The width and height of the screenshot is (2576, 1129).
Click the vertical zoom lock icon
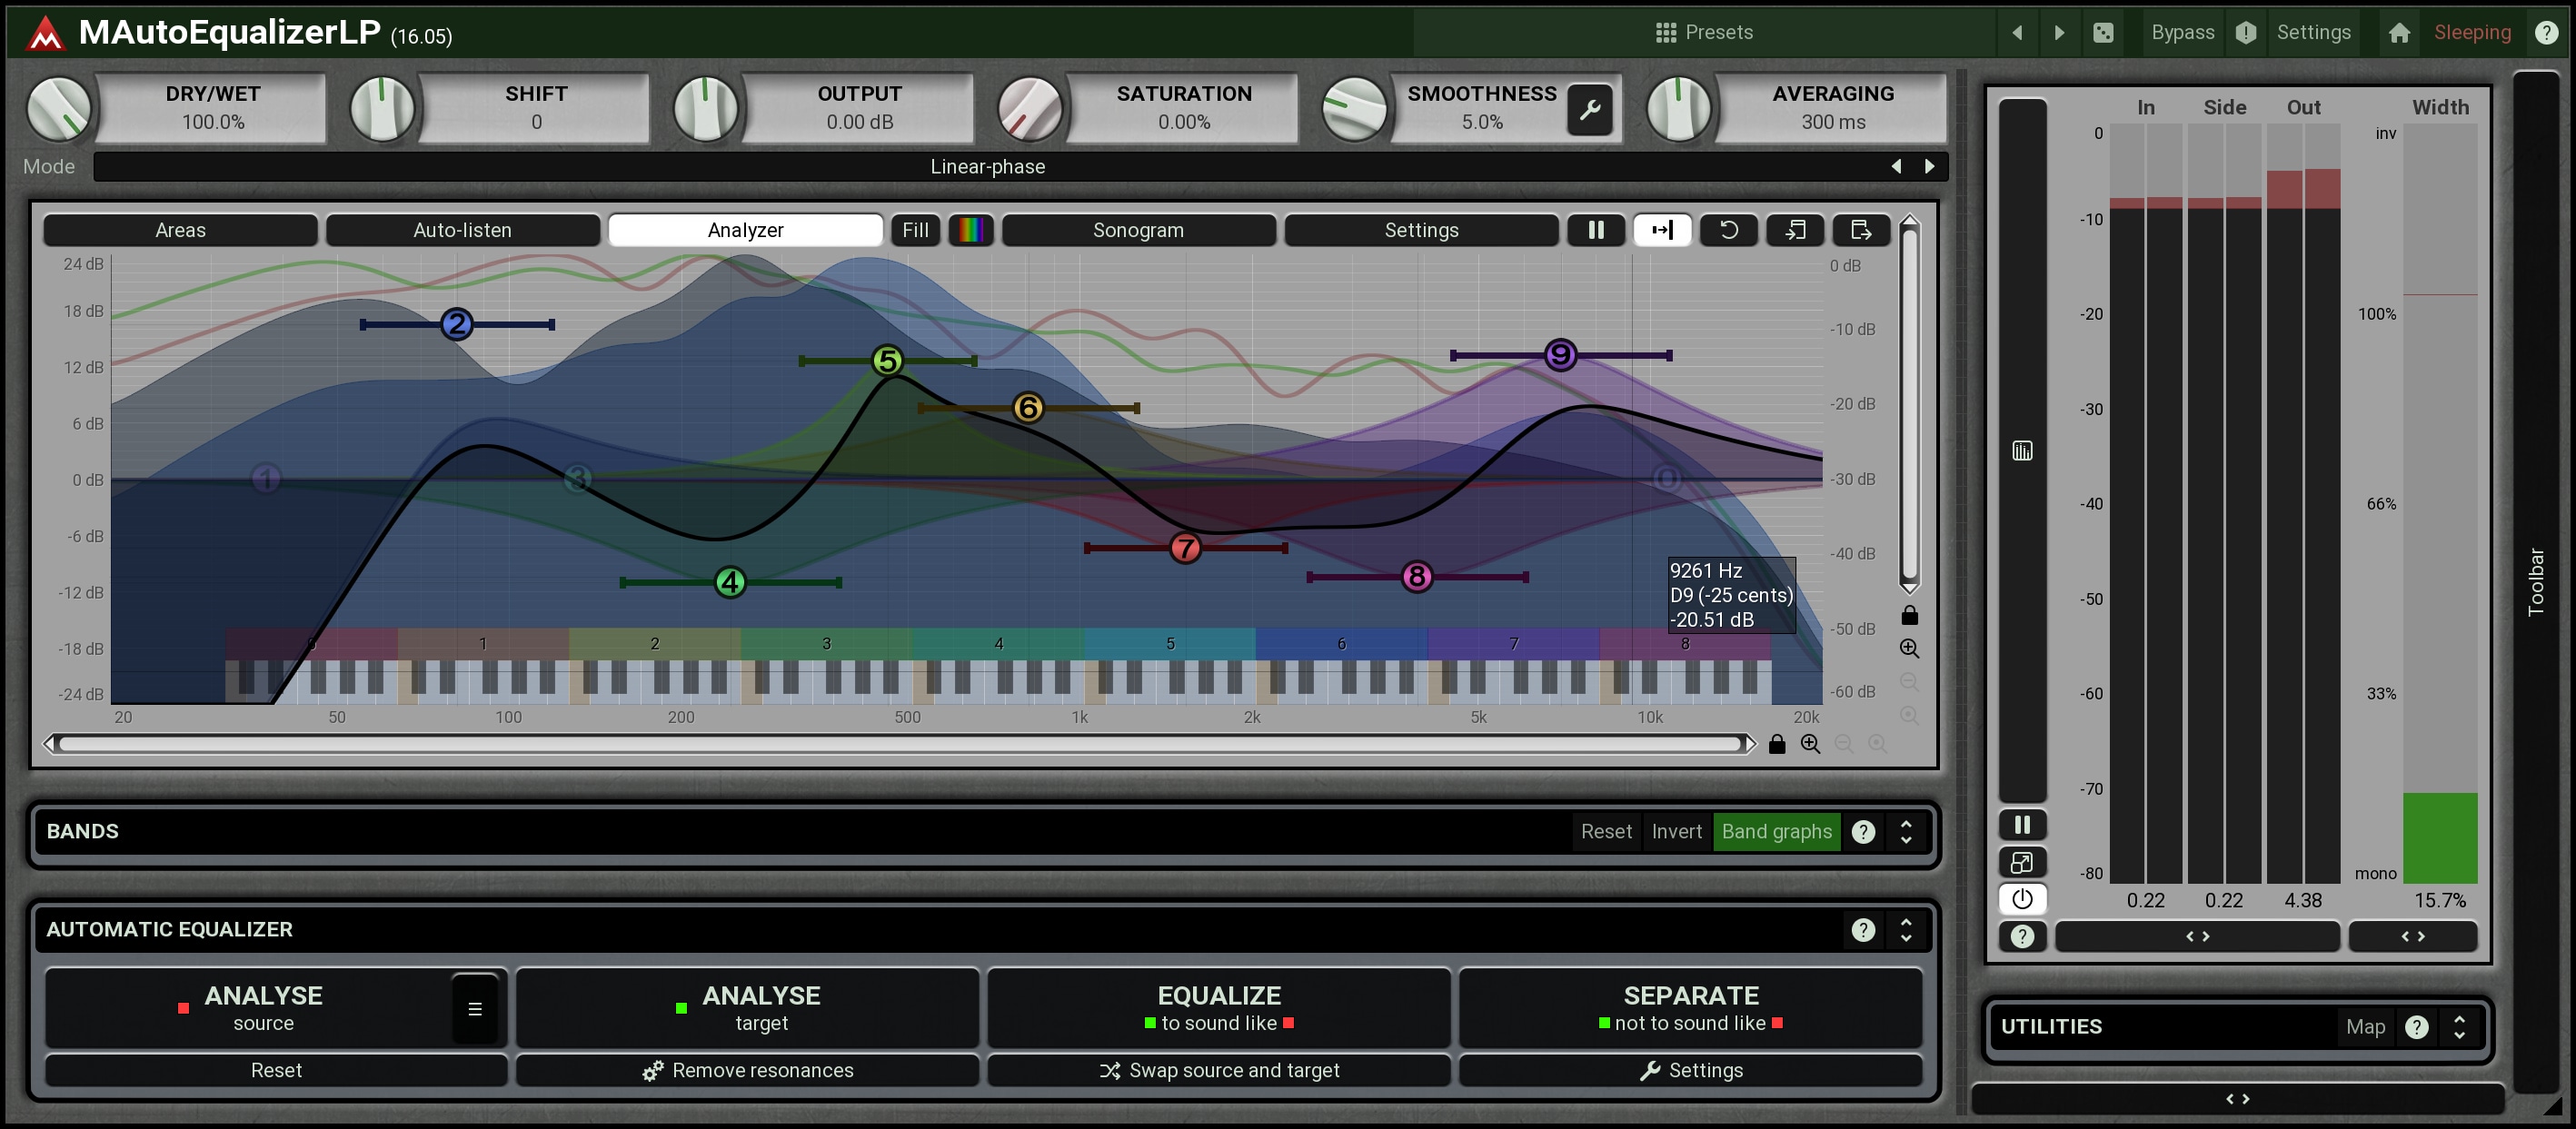tap(1909, 615)
